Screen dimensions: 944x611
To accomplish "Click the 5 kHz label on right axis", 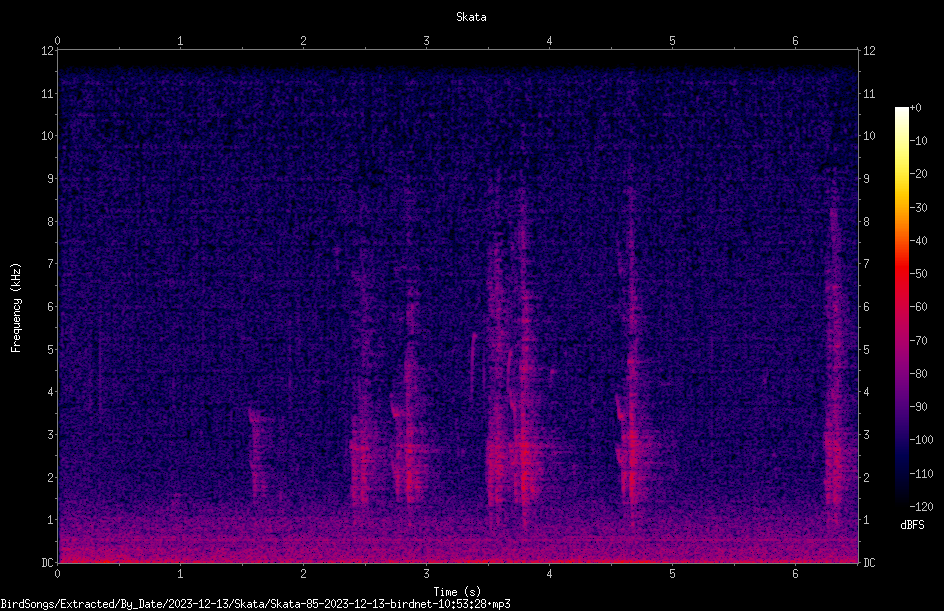I will click(x=866, y=349).
